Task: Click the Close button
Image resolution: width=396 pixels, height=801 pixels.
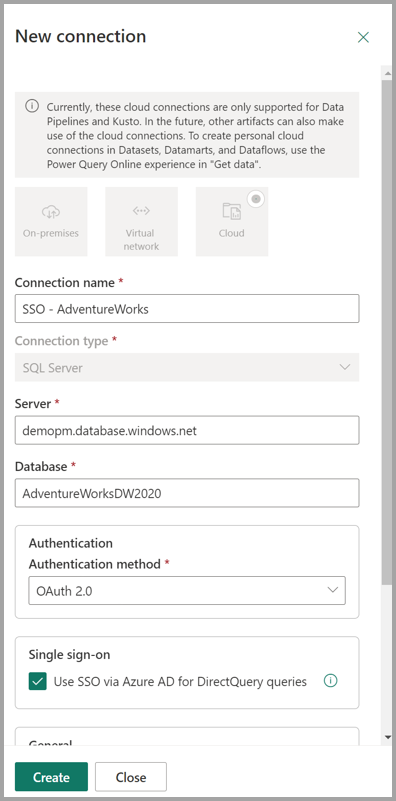Action: 131,776
